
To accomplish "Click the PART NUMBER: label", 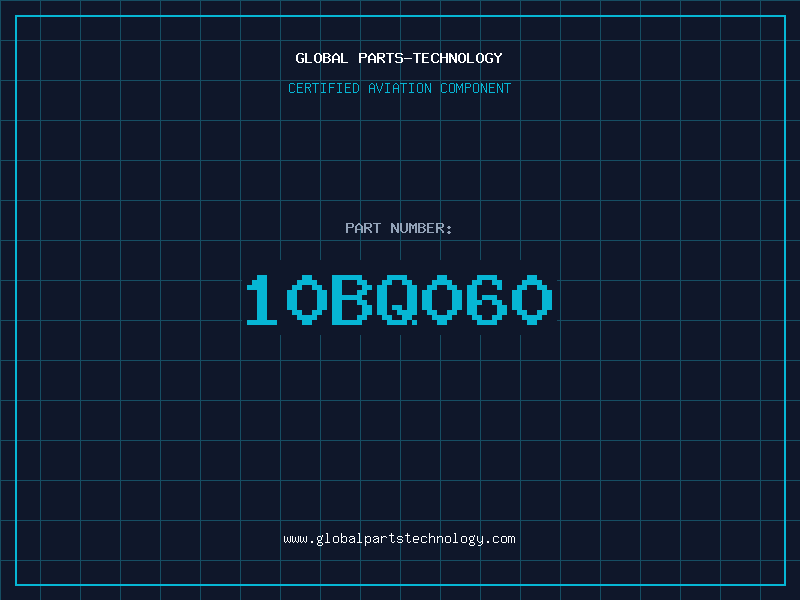I will [399, 228].
